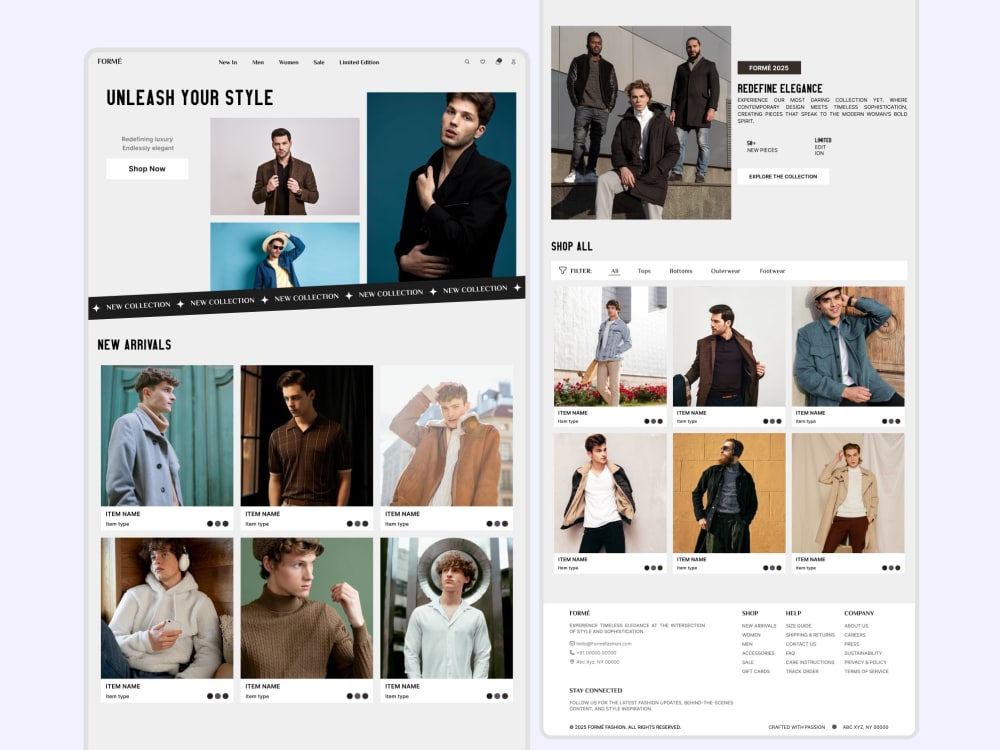Open the large hero photo with teal background
This screenshot has height=750, width=1000.
pyautogui.click(x=441, y=187)
